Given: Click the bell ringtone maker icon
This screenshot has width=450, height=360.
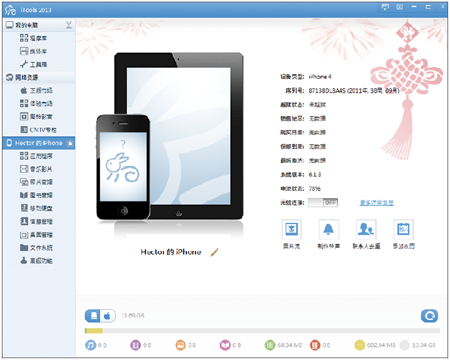Looking at the screenshot, I should point(329,229).
